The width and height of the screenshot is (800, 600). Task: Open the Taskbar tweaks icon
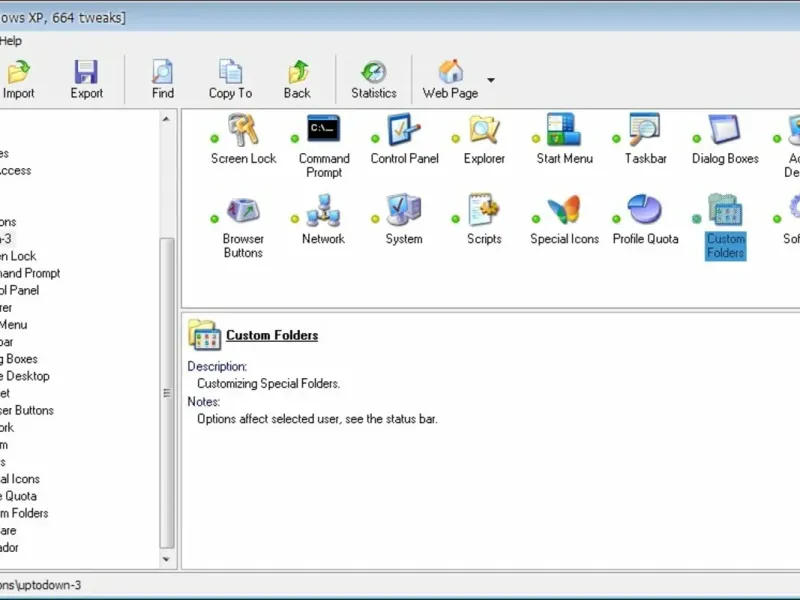point(645,130)
